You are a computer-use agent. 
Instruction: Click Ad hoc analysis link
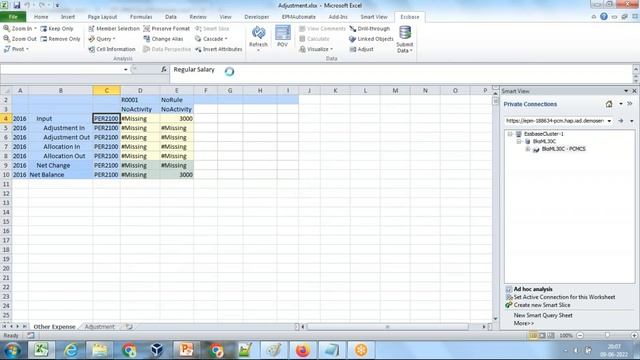coord(533,289)
